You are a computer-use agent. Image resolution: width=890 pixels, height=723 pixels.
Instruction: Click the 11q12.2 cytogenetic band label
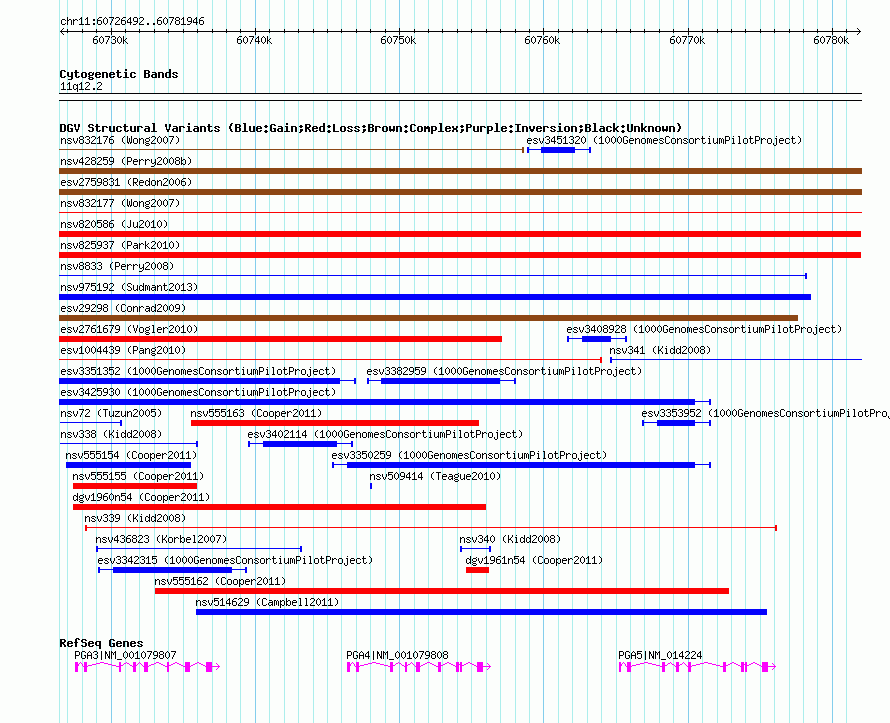(81, 86)
